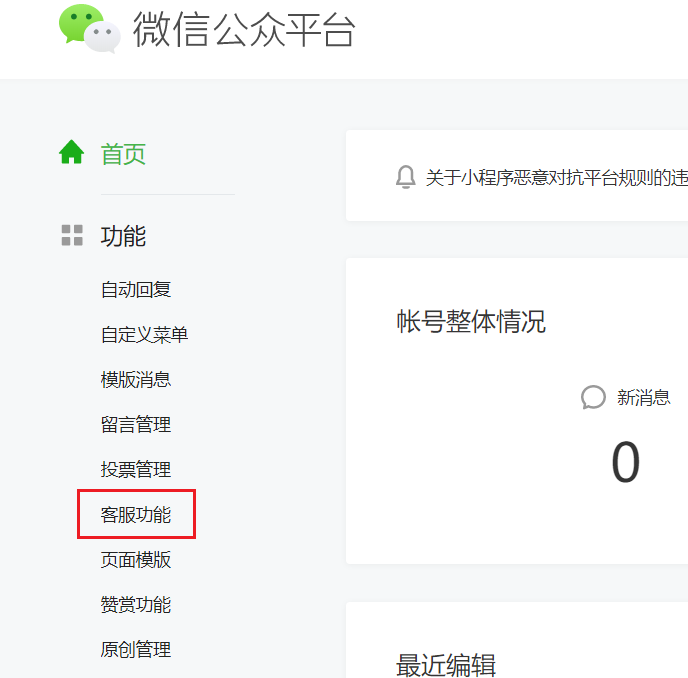688x678 pixels.
Task: Open 留言管理 in the sidebar
Action: 136,424
